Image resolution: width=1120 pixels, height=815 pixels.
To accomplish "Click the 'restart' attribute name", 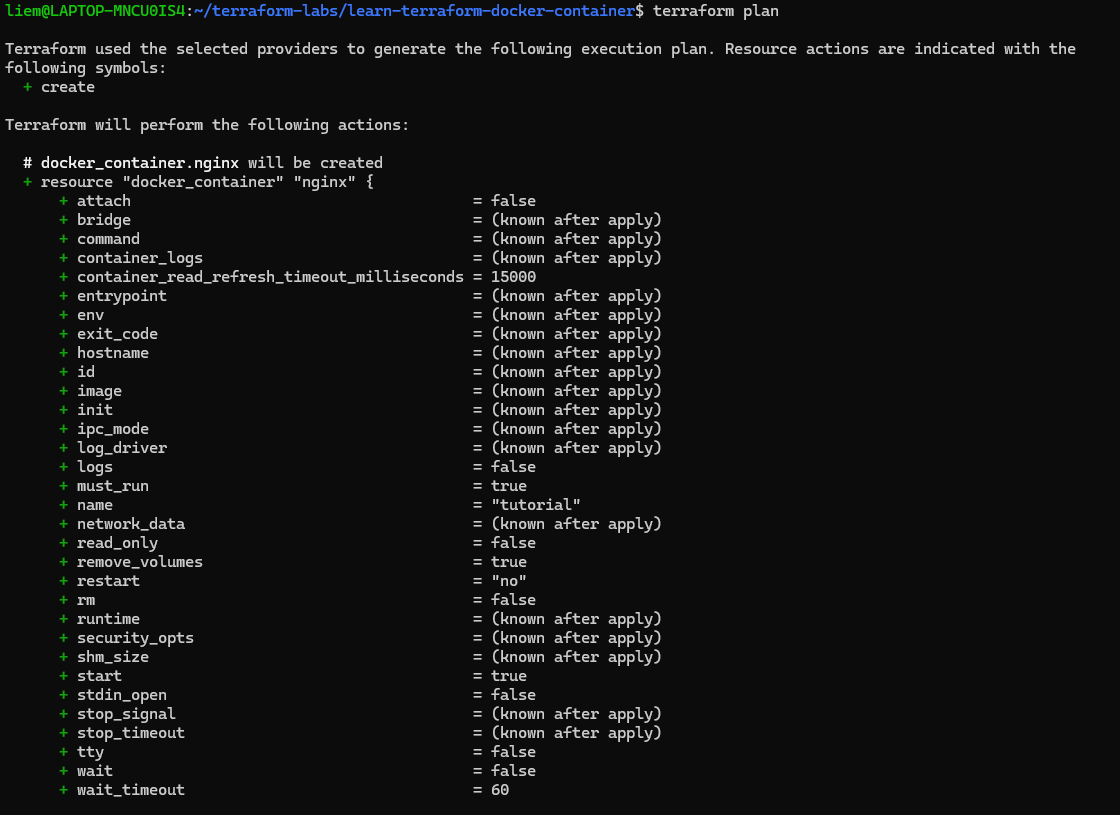I will pyautogui.click(x=109, y=581).
